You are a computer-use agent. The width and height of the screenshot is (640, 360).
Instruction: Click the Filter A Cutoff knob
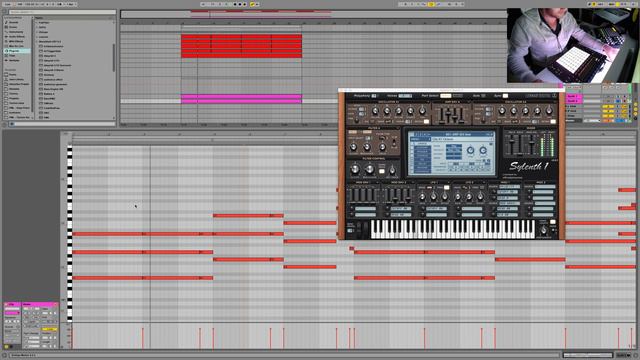coord(353,147)
